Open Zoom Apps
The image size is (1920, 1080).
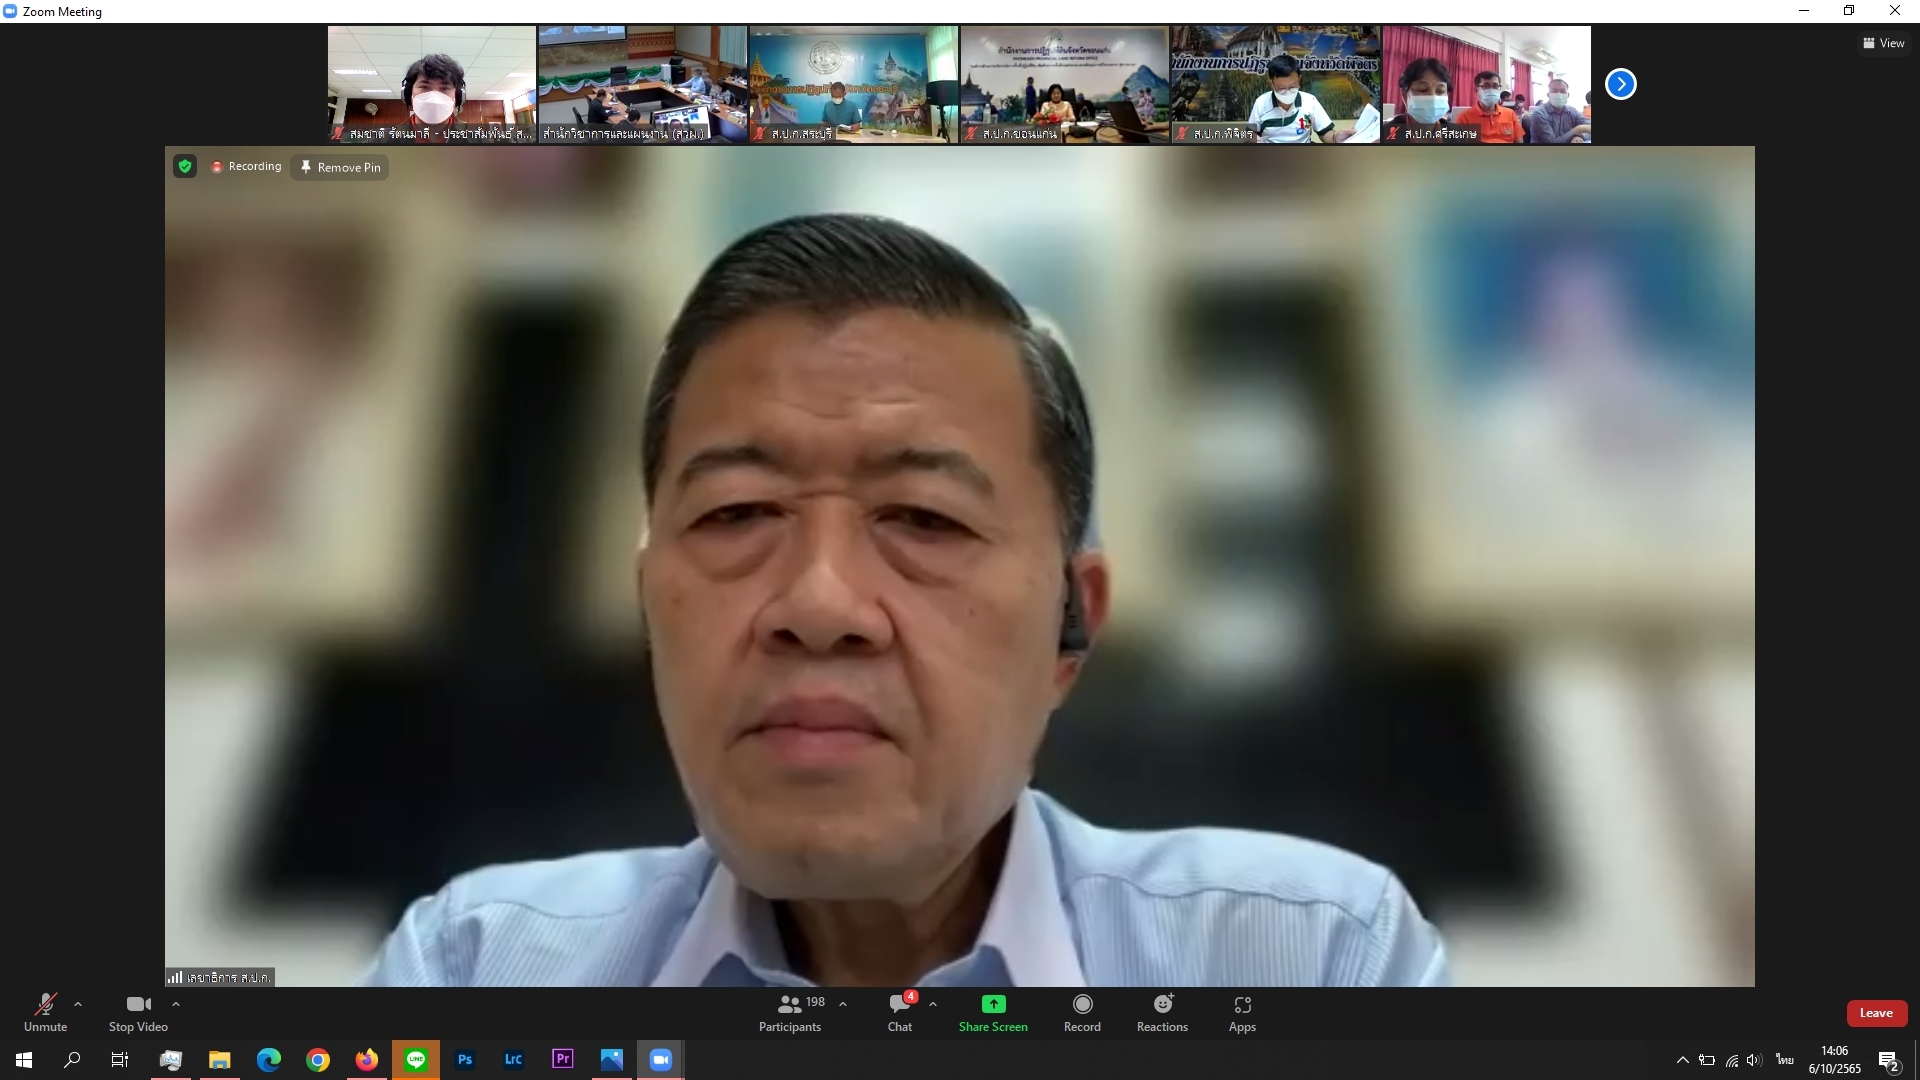(x=1242, y=1012)
